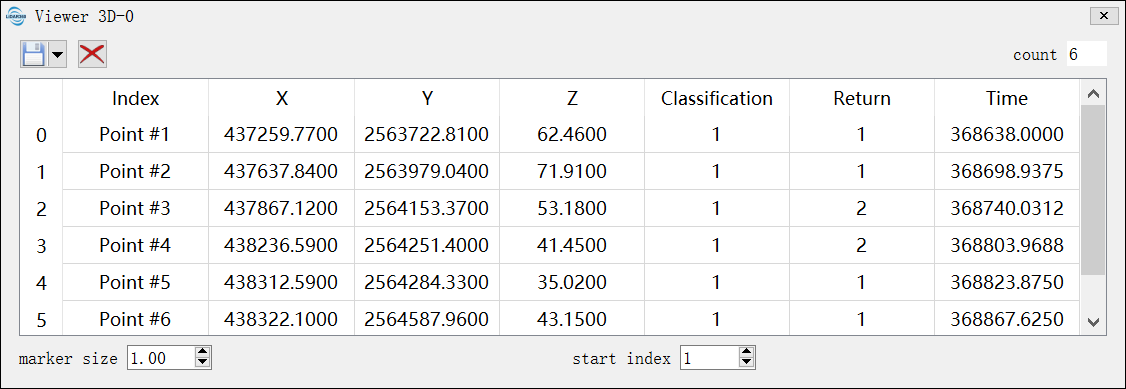Click the marker size input field
Image resolution: width=1126 pixels, height=389 pixels.
pos(161,358)
